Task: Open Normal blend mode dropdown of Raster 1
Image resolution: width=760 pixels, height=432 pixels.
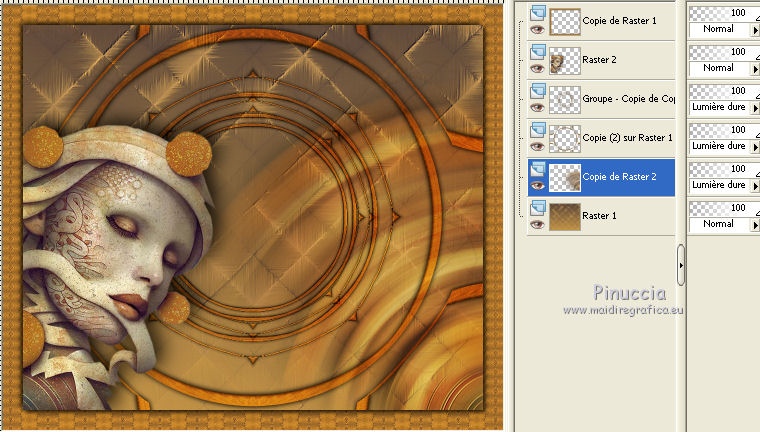Action: [724, 224]
